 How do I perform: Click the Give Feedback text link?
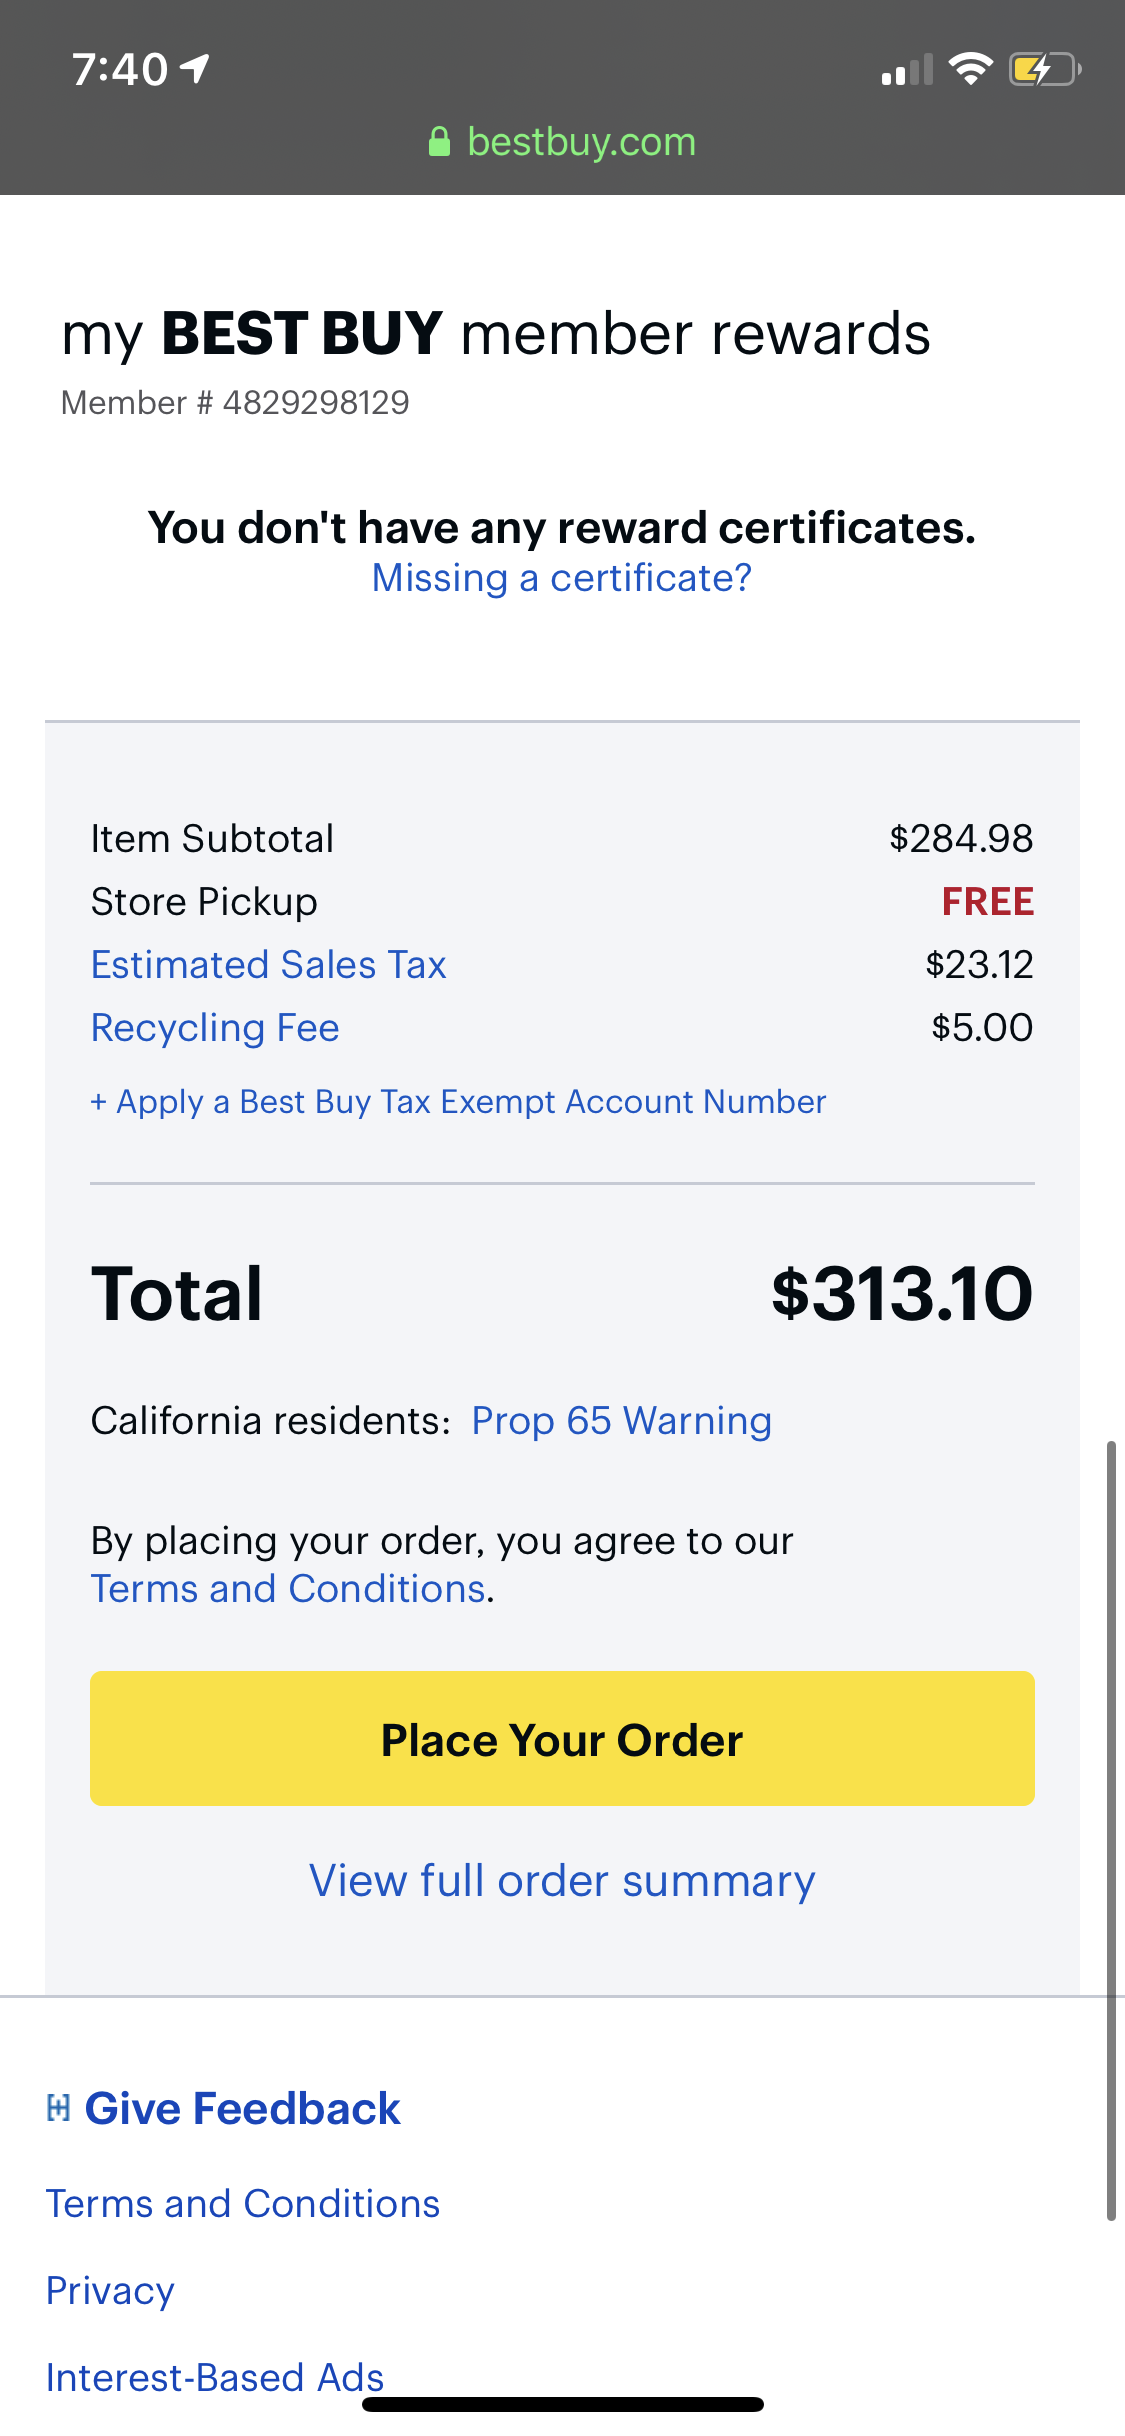tap(242, 2108)
